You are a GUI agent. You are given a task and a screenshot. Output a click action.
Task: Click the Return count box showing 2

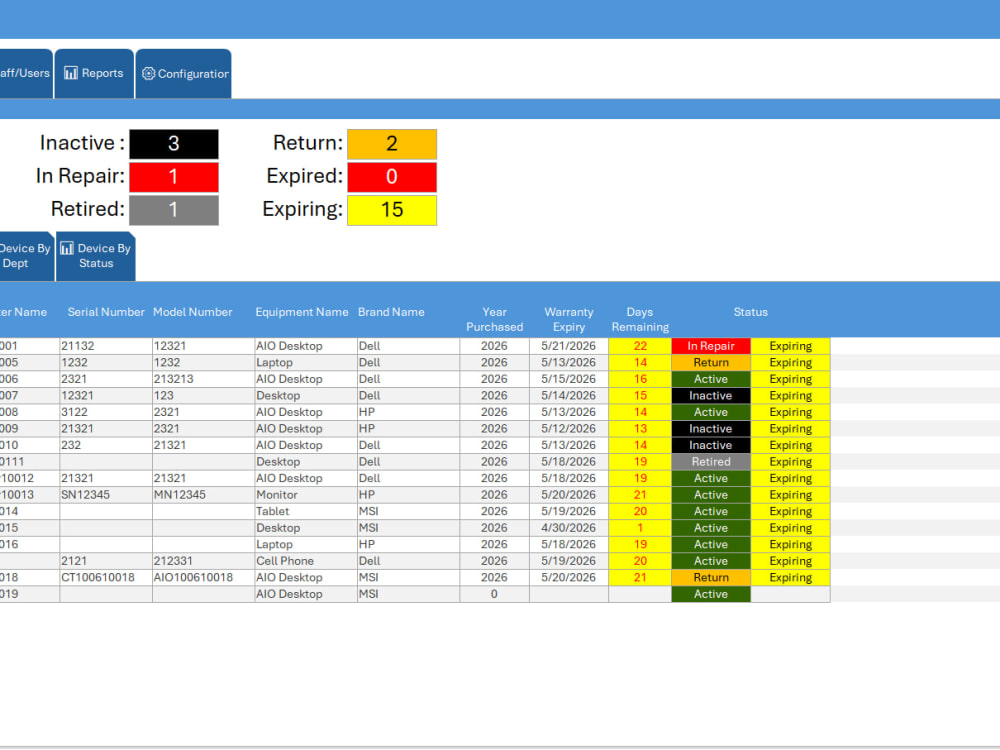click(392, 144)
